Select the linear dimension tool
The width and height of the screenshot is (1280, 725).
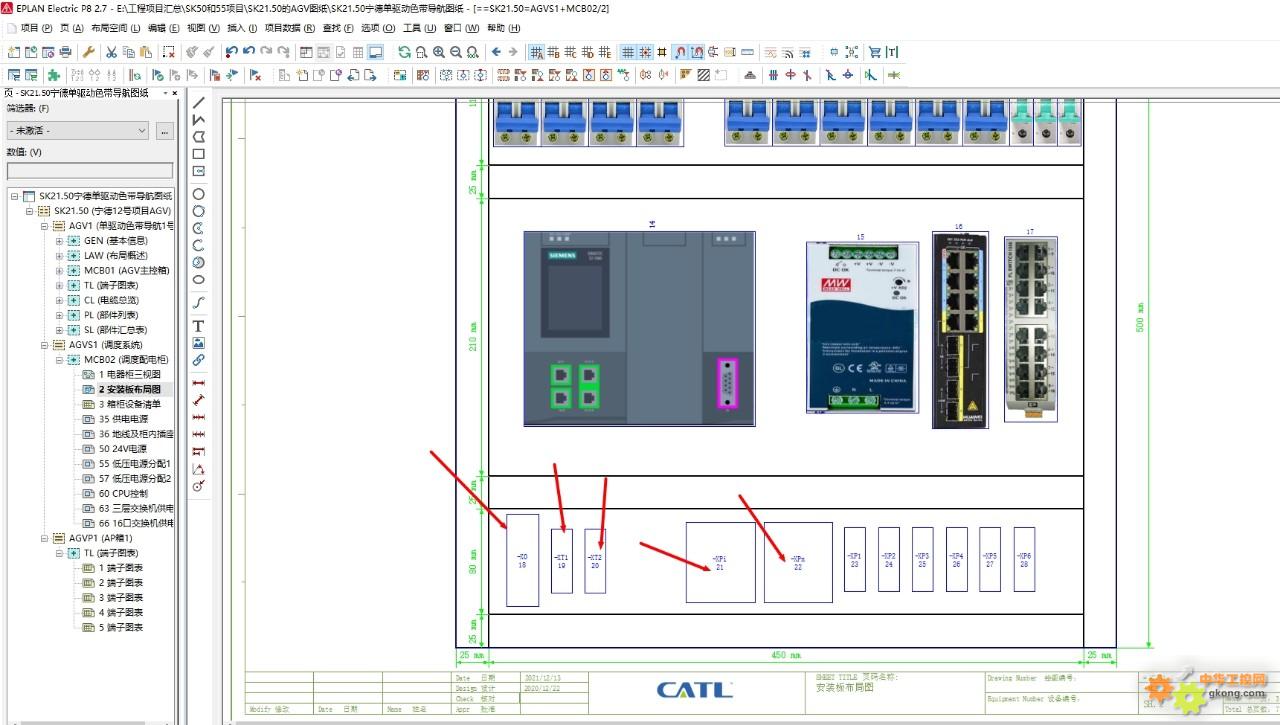coord(199,383)
